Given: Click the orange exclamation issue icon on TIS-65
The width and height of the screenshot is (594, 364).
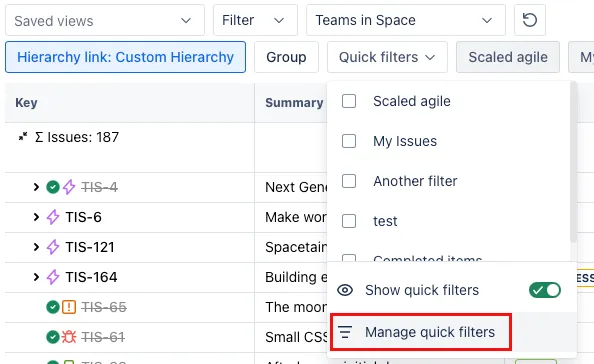Looking at the screenshot, I should point(69,307).
